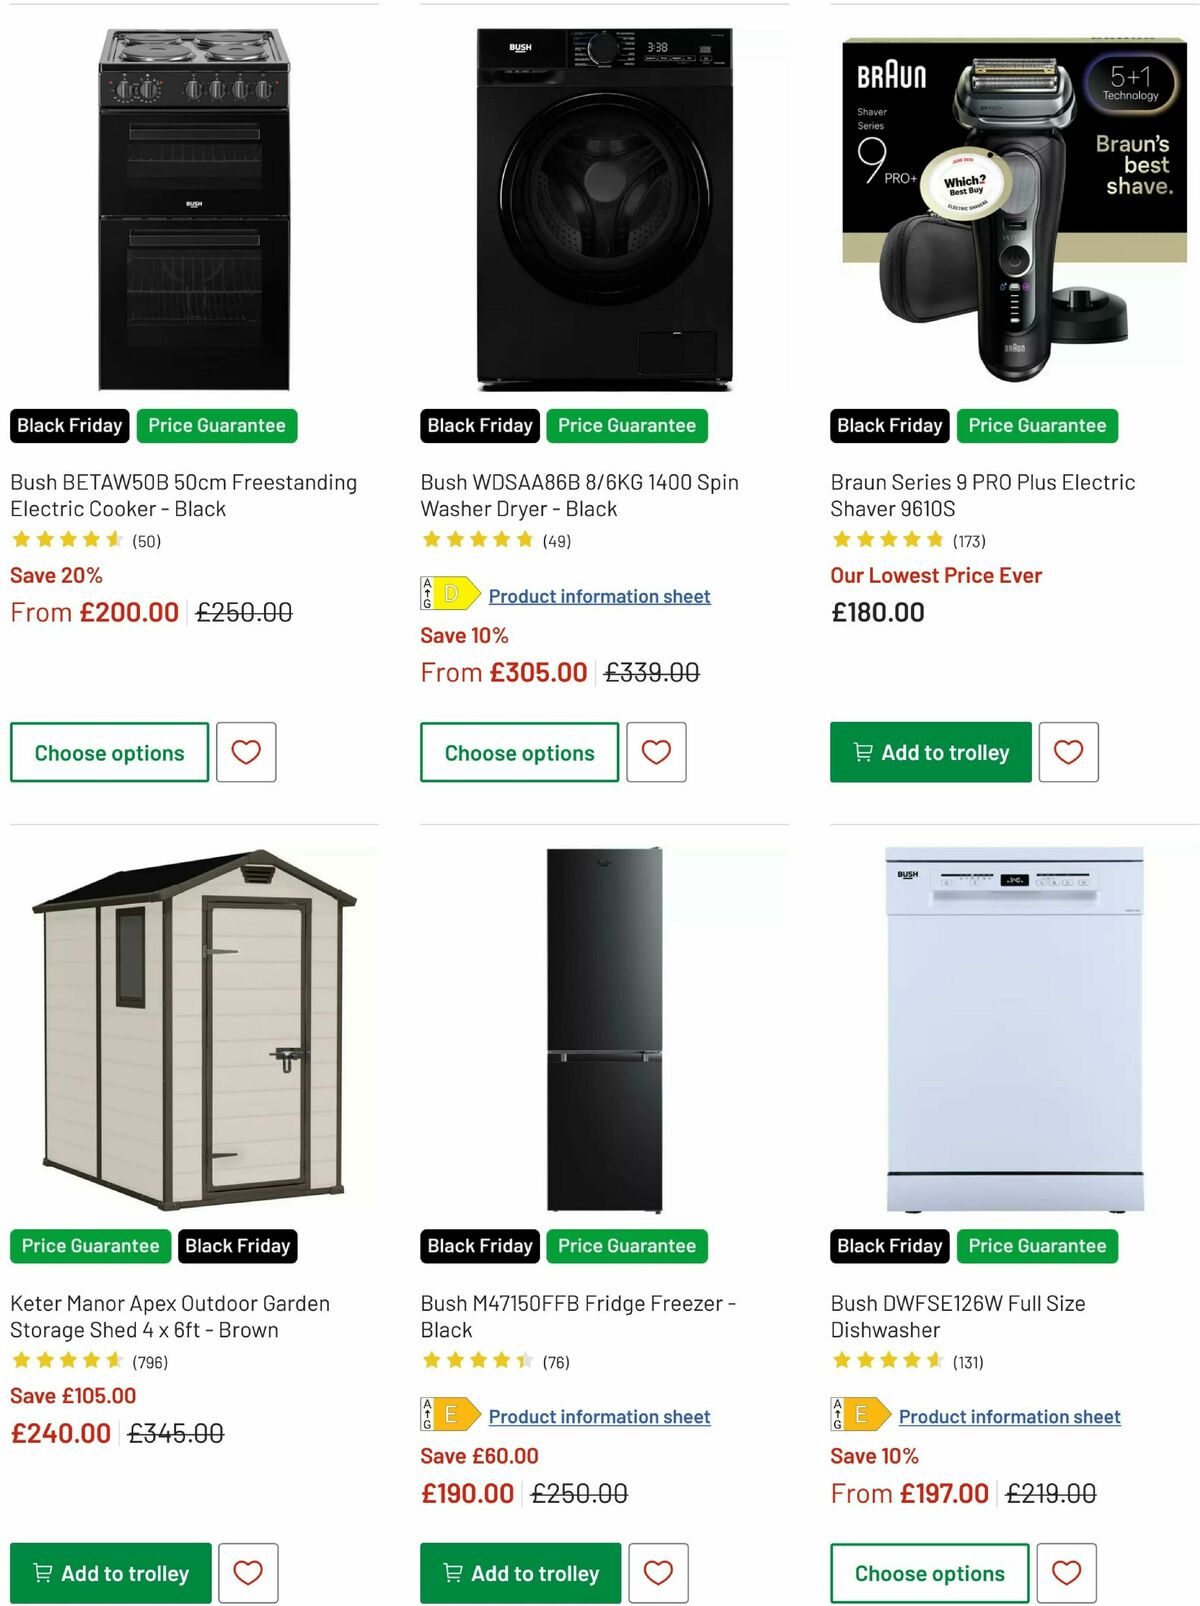Open Choose options for Bush electric cooker
Viewport: 1200px width, 1606px height.
tap(107, 752)
